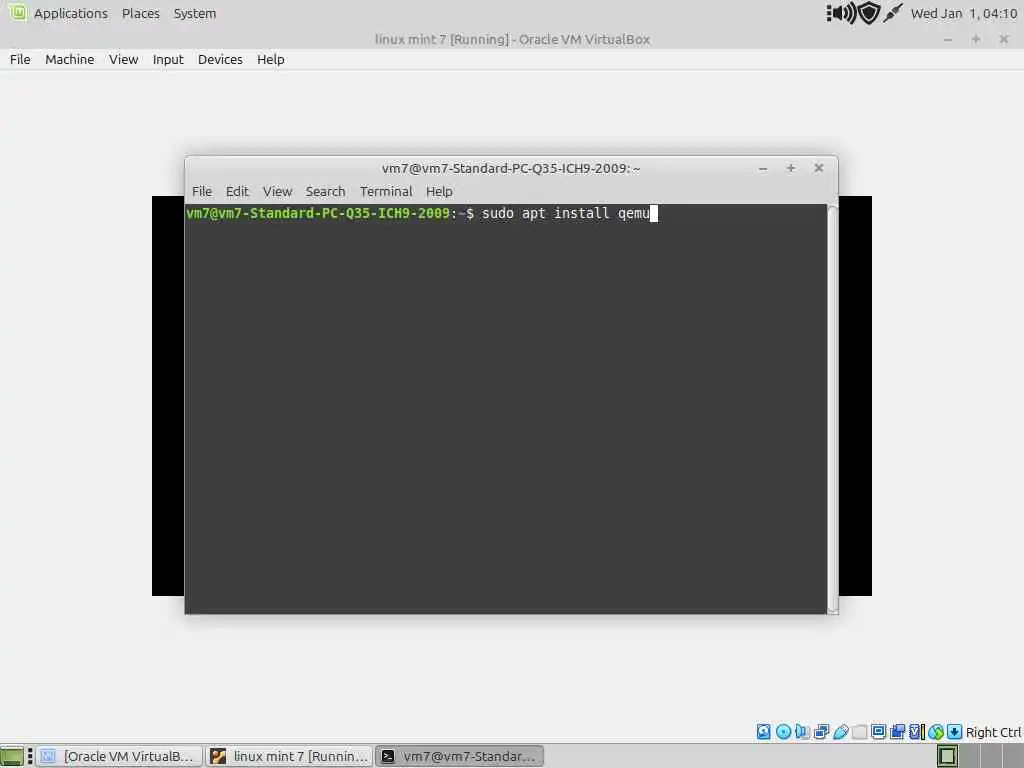Open the terminal Help menu
The image size is (1024, 768).
(439, 191)
